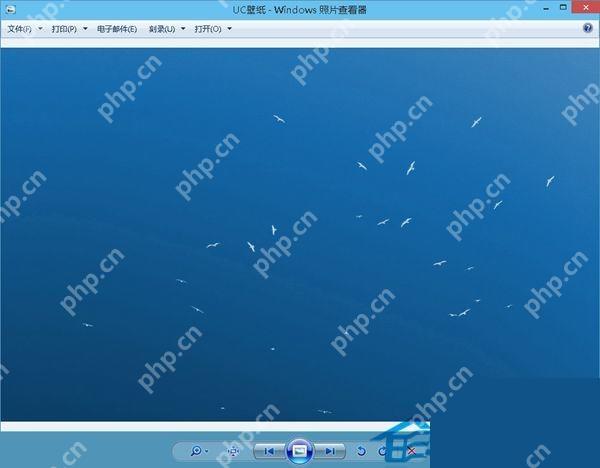Fit image to actual size icon
This screenshot has height=468, width=600.
click(x=233, y=452)
